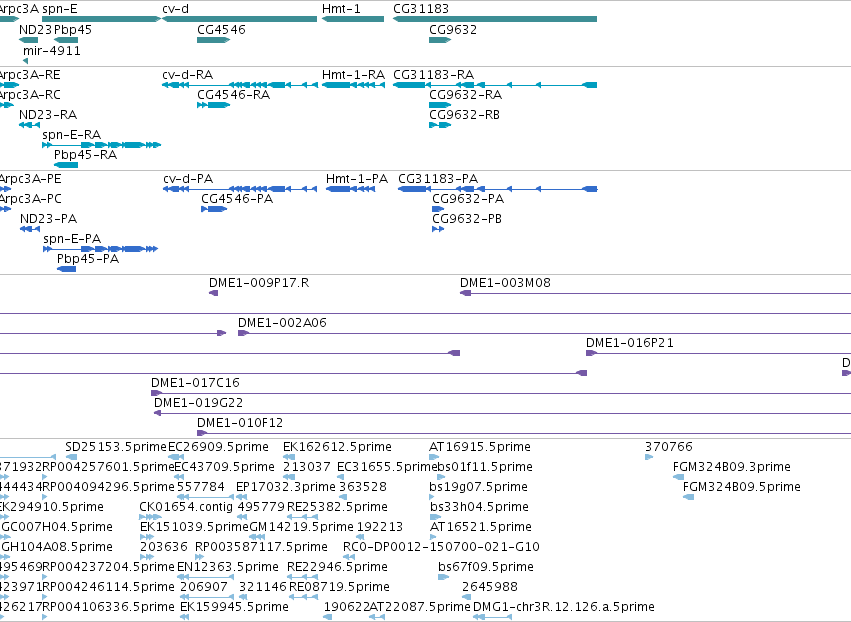
Task: Select the Pbp45 gene label
Action: [x=73, y=30]
